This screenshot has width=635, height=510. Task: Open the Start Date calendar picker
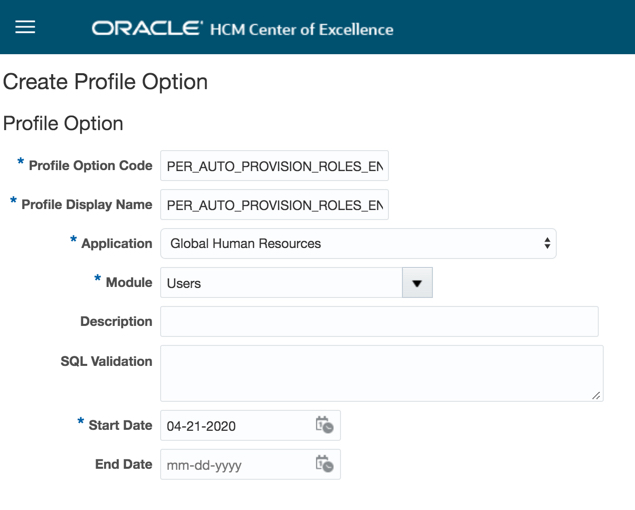click(x=324, y=425)
